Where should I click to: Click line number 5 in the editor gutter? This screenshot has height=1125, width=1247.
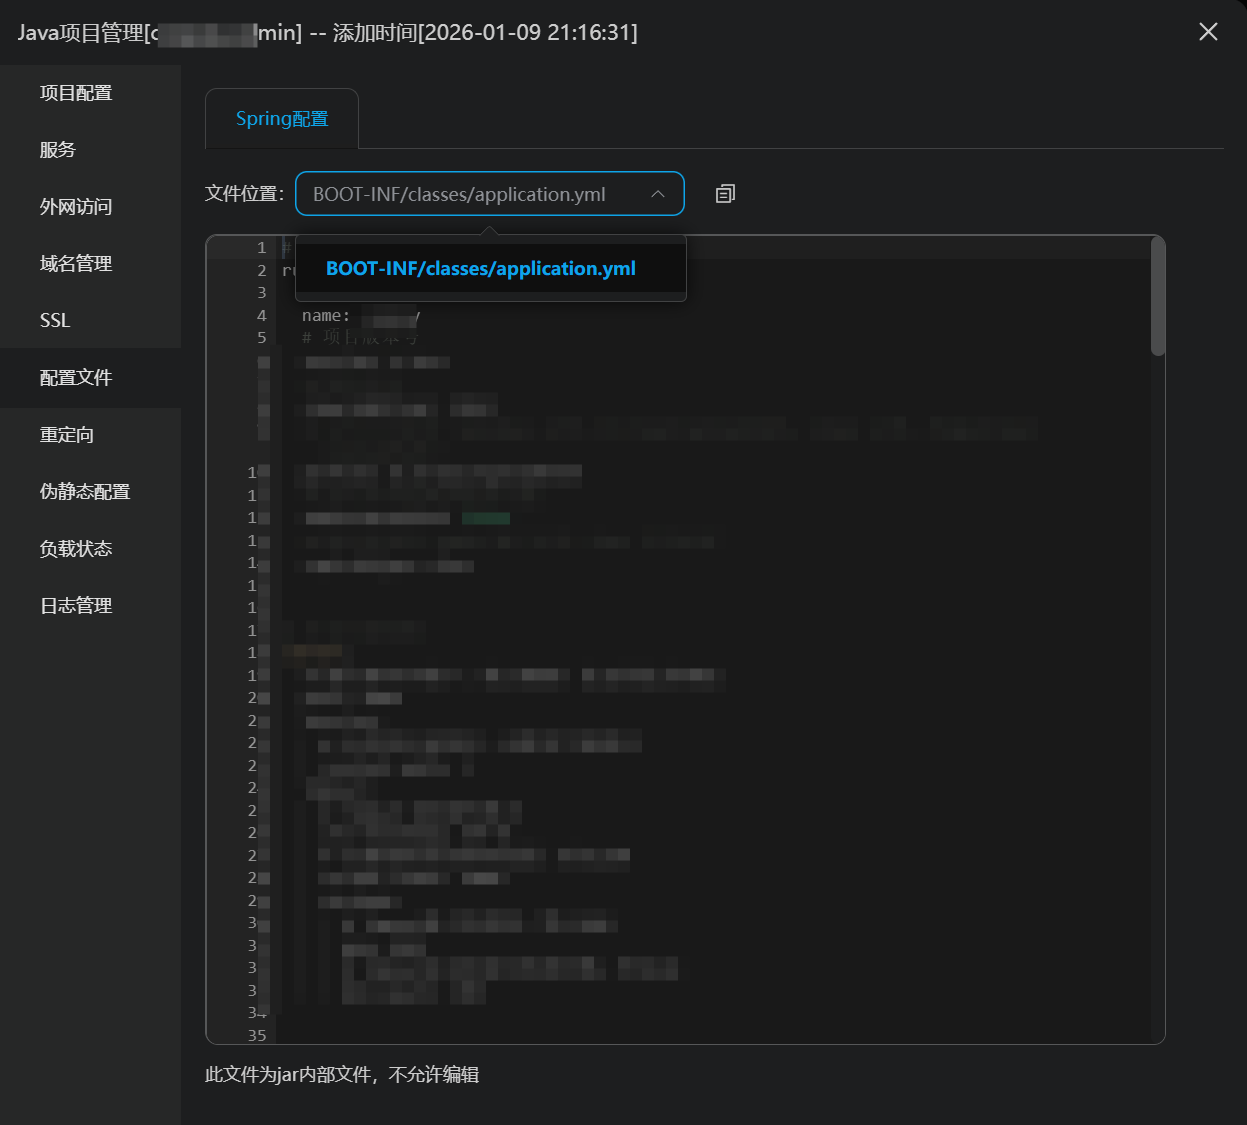tap(262, 338)
